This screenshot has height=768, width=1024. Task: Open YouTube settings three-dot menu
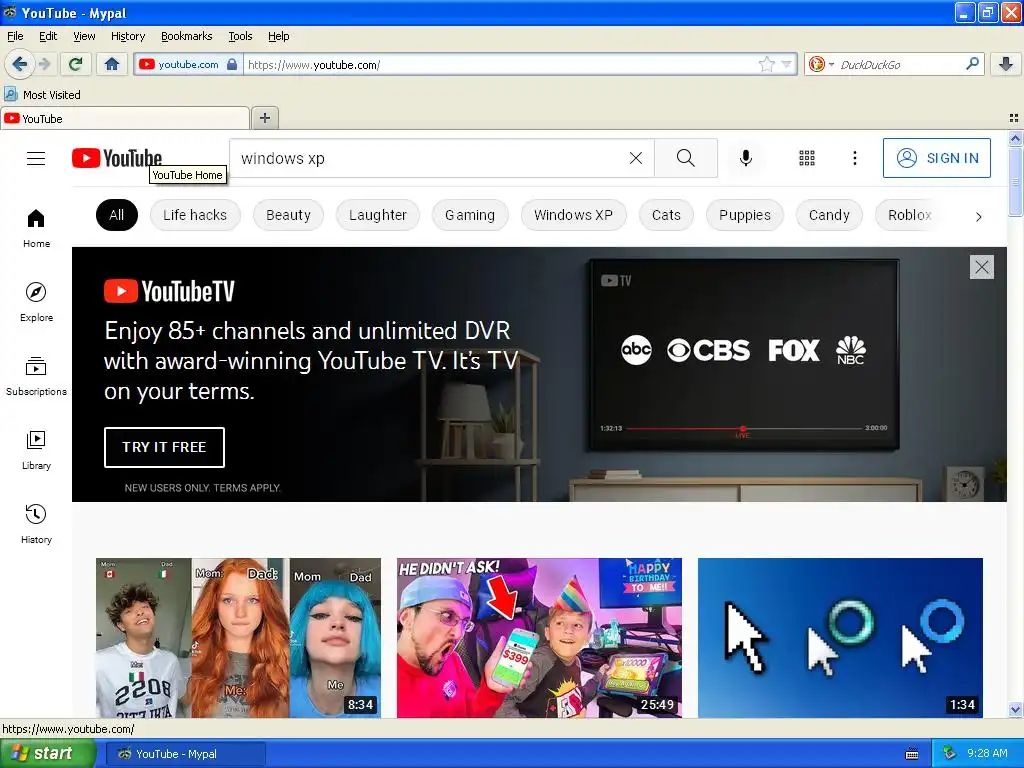click(854, 158)
